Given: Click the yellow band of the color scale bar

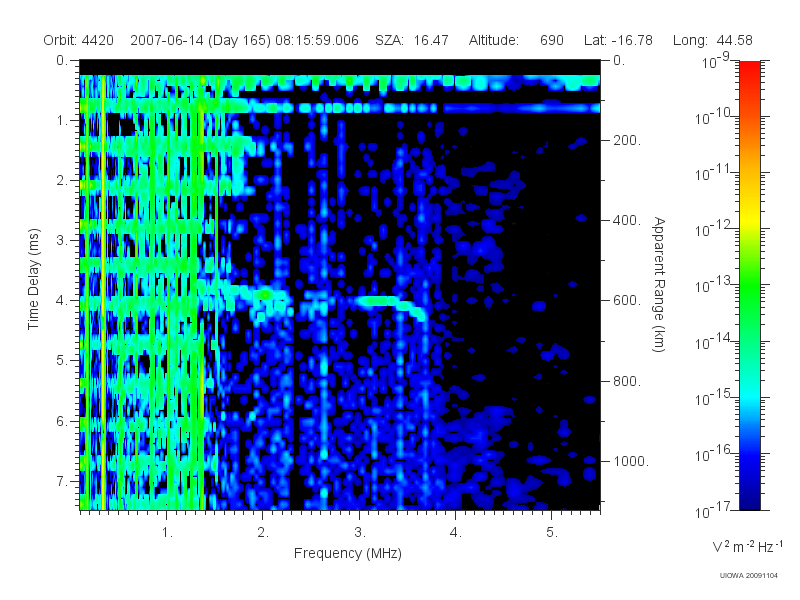Looking at the screenshot, I should click(750, 219).
